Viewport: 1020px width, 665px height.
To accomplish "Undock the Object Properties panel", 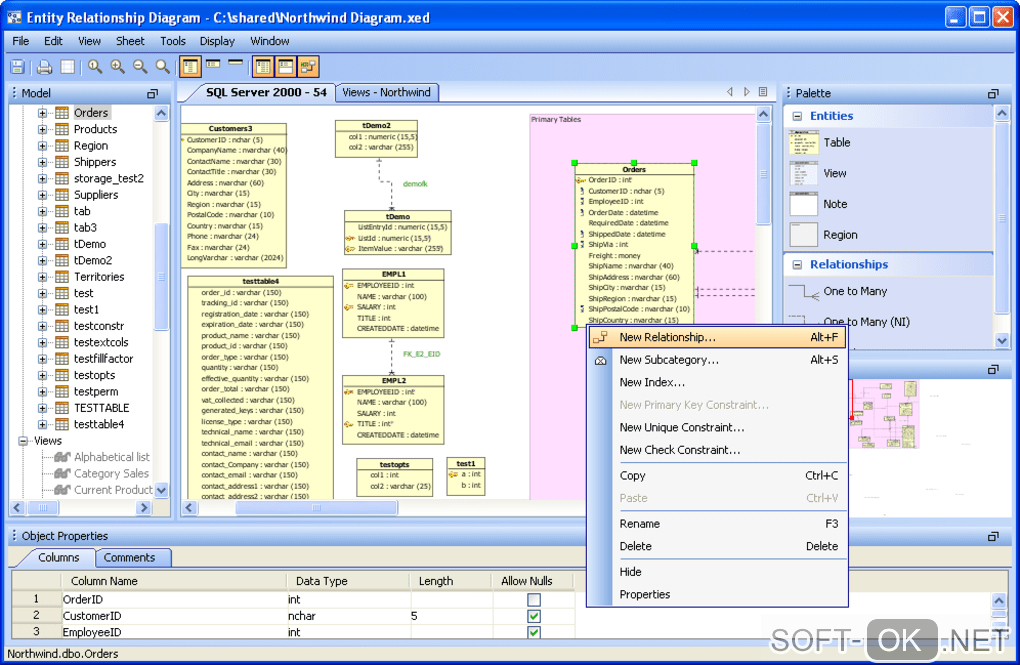I will coord(993,536).
